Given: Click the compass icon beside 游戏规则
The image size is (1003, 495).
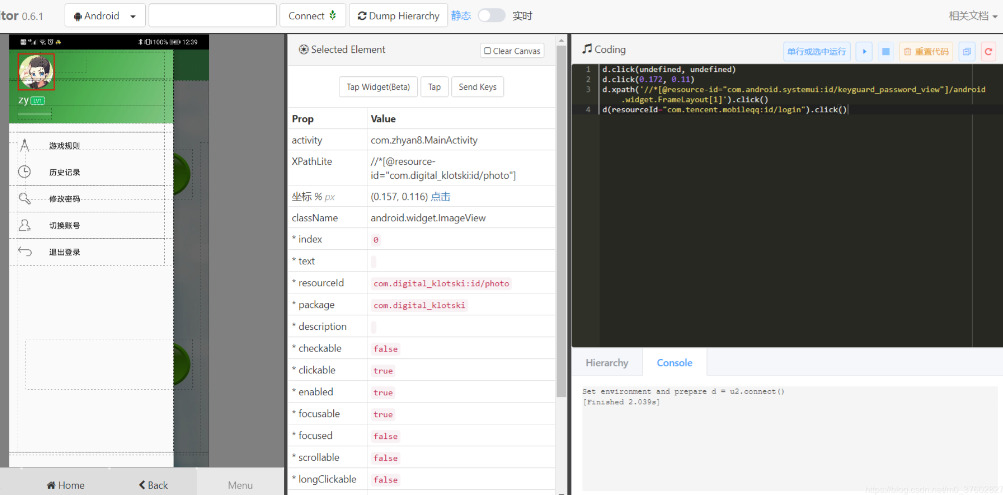Looking at the screenshot, I should (x=25, y=146).
